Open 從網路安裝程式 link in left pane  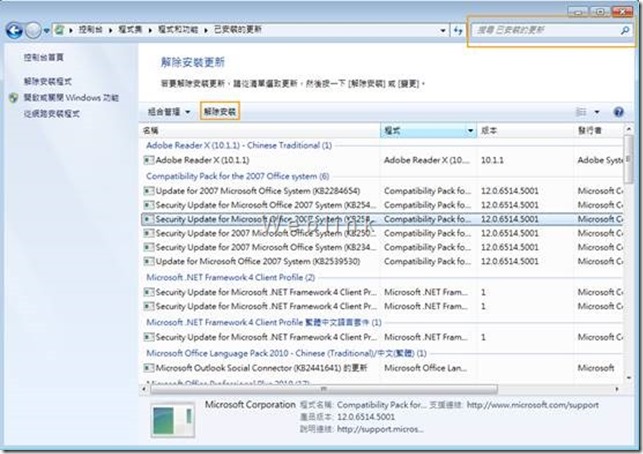51,114
